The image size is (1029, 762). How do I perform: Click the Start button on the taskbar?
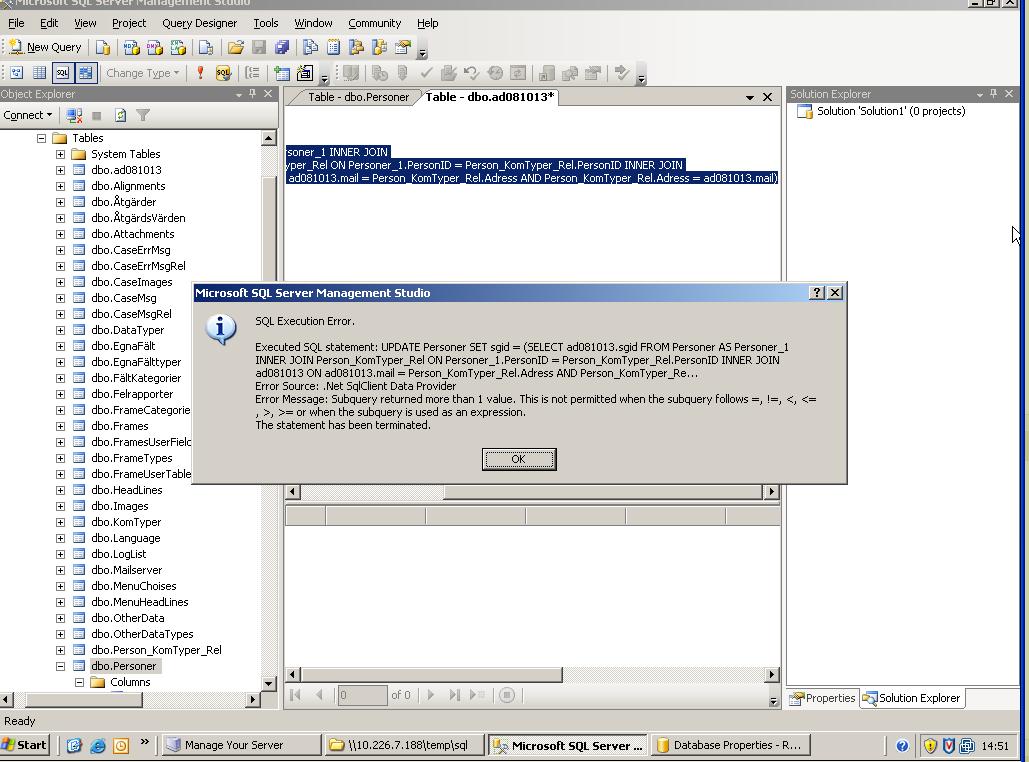tap(25, 746)
